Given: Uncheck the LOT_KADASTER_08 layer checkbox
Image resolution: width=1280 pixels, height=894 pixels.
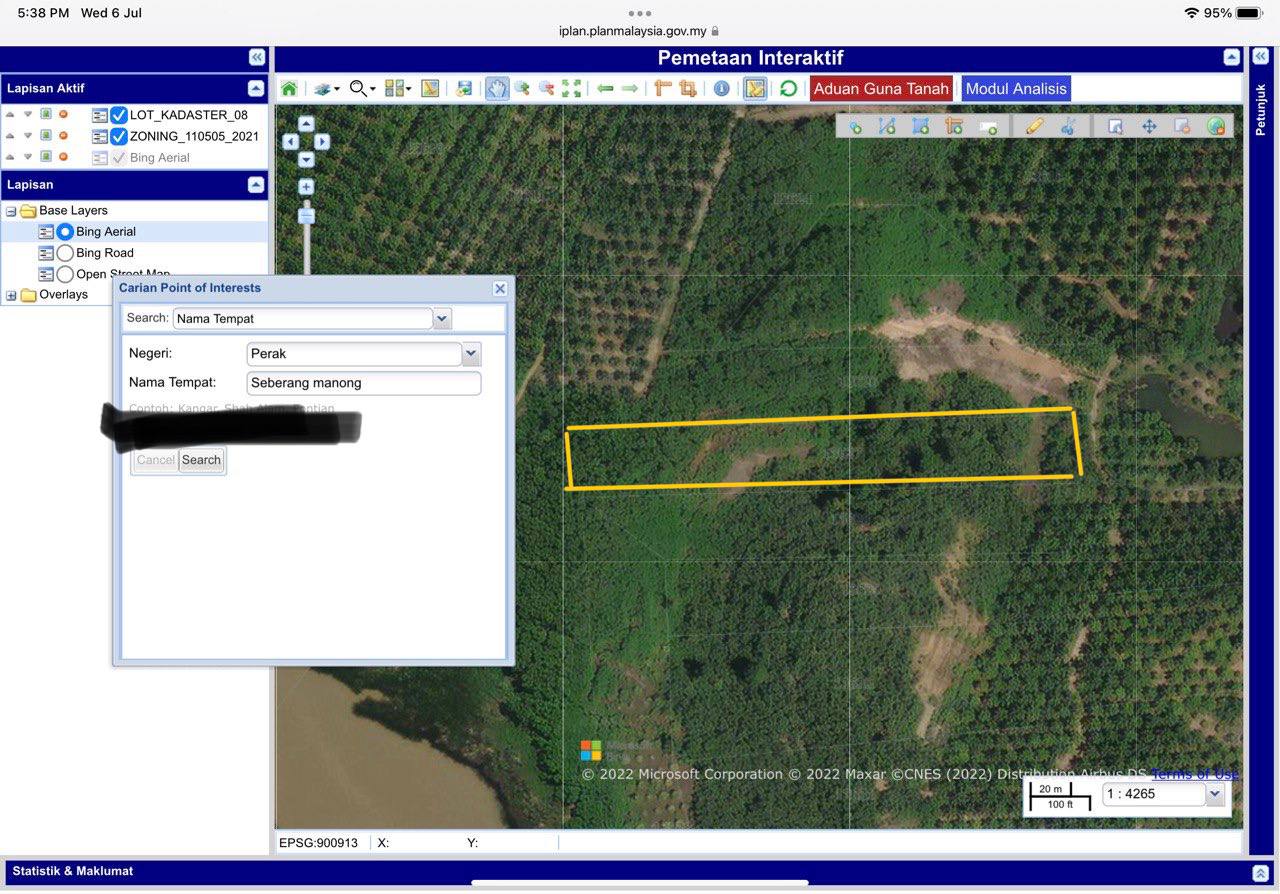Looking at the screenshot, I should coord(119,115).
